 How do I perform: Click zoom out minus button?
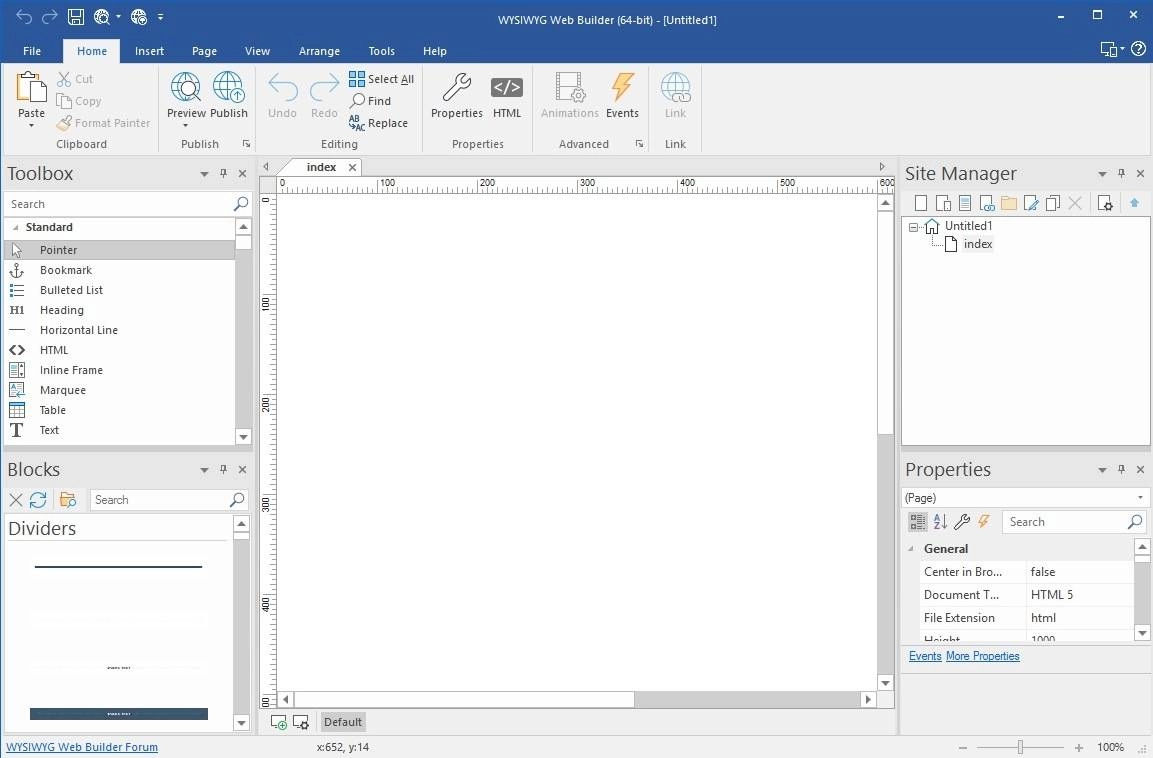tap(963, 748)
